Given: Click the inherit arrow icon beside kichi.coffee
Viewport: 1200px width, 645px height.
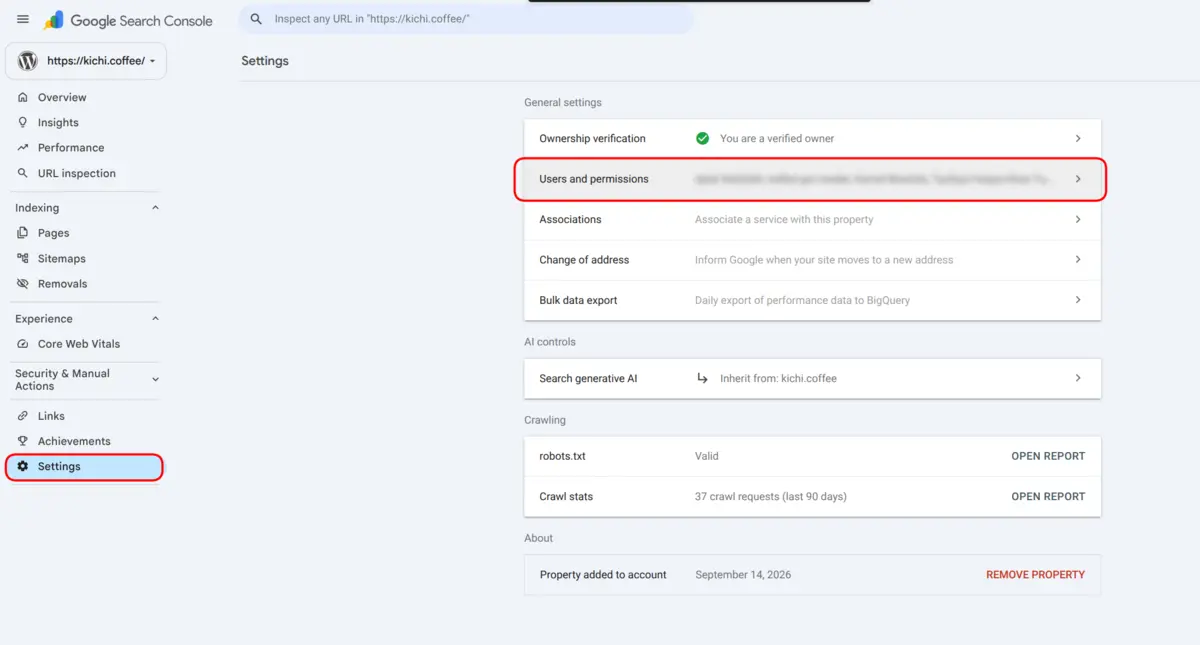Looking at the screenshot, I should (703, 378).
